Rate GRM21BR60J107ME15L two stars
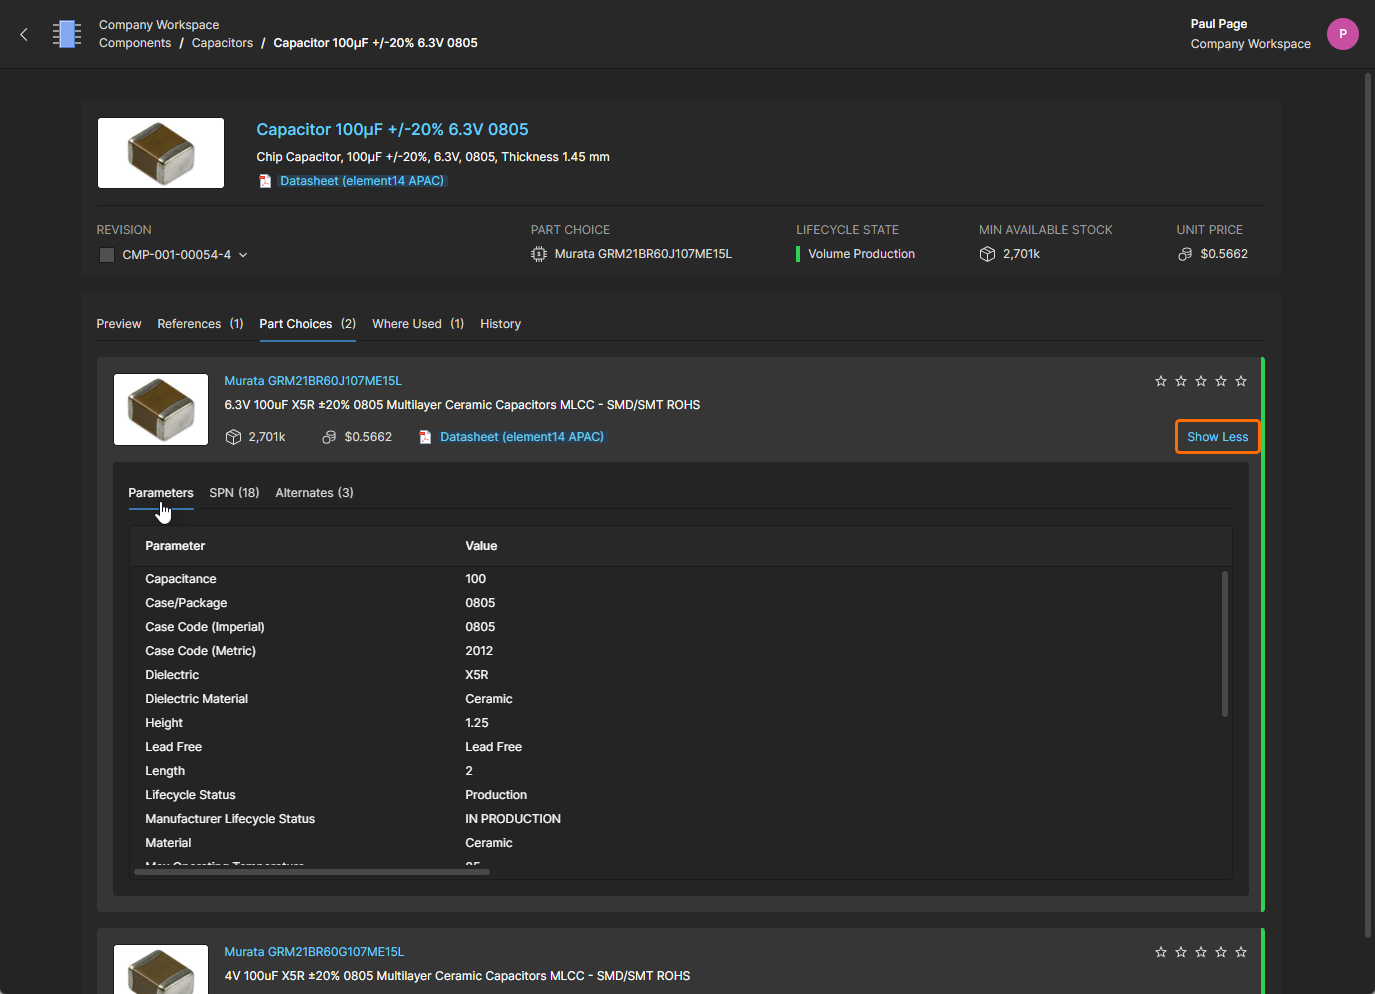The width and height of the screenshot is (1375, 994). [1181, 381]
